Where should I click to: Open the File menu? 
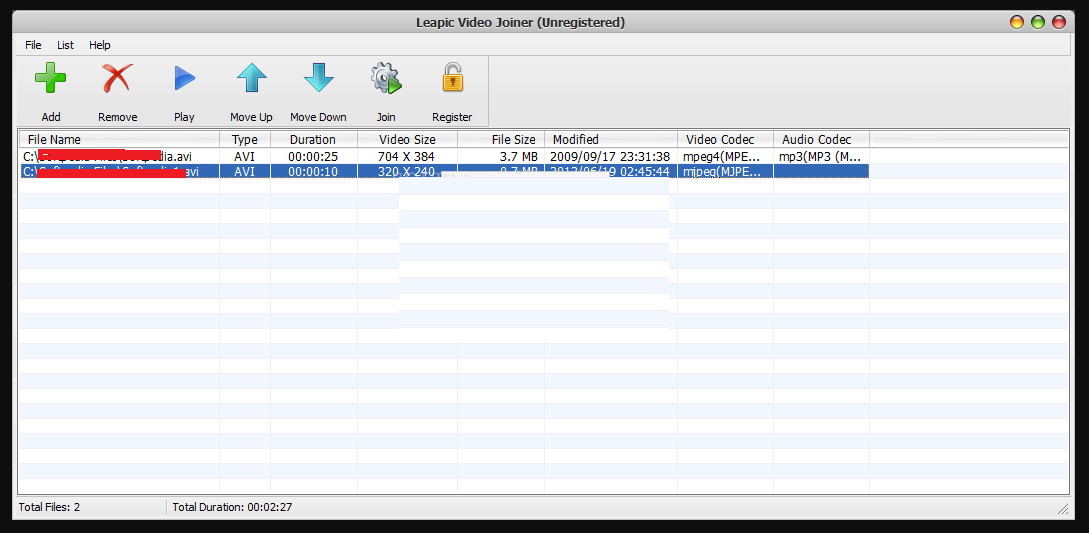pos(33,45)
